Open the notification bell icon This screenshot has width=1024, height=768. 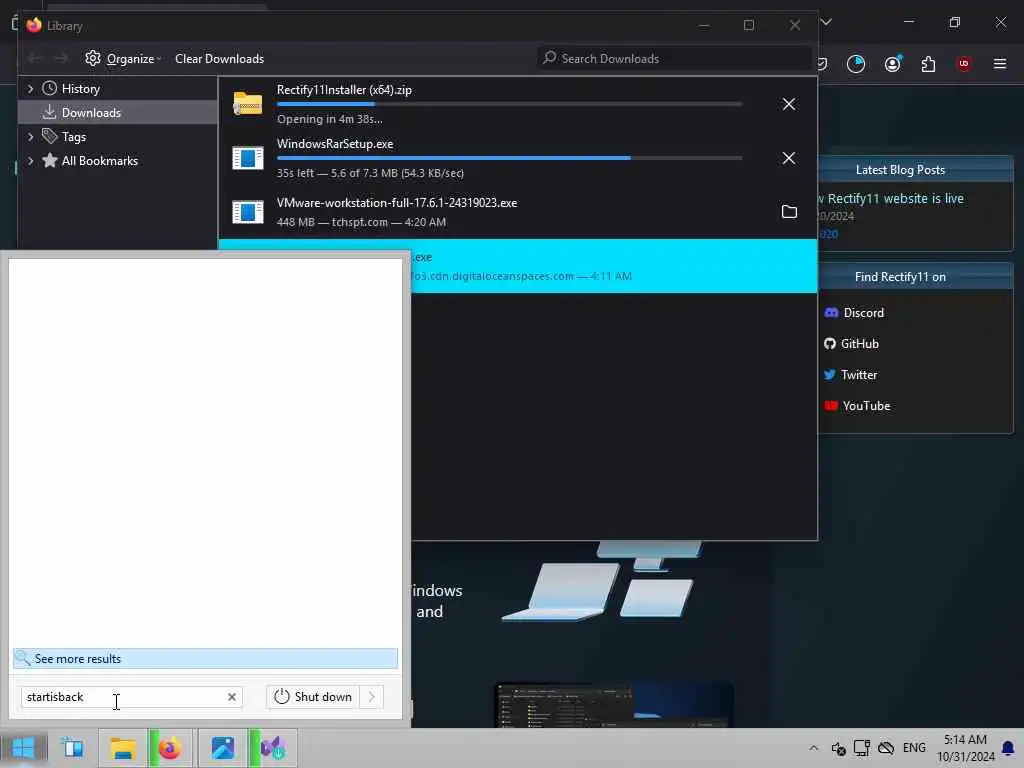coord(1008,748)
